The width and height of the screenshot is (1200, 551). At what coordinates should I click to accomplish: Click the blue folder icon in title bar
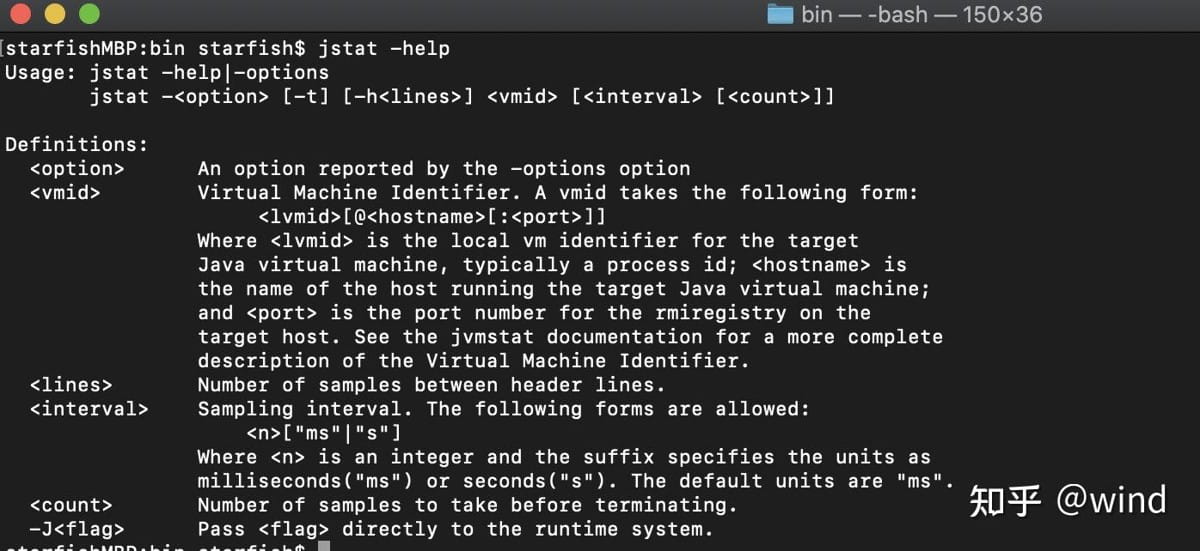[x=780, y=14]
